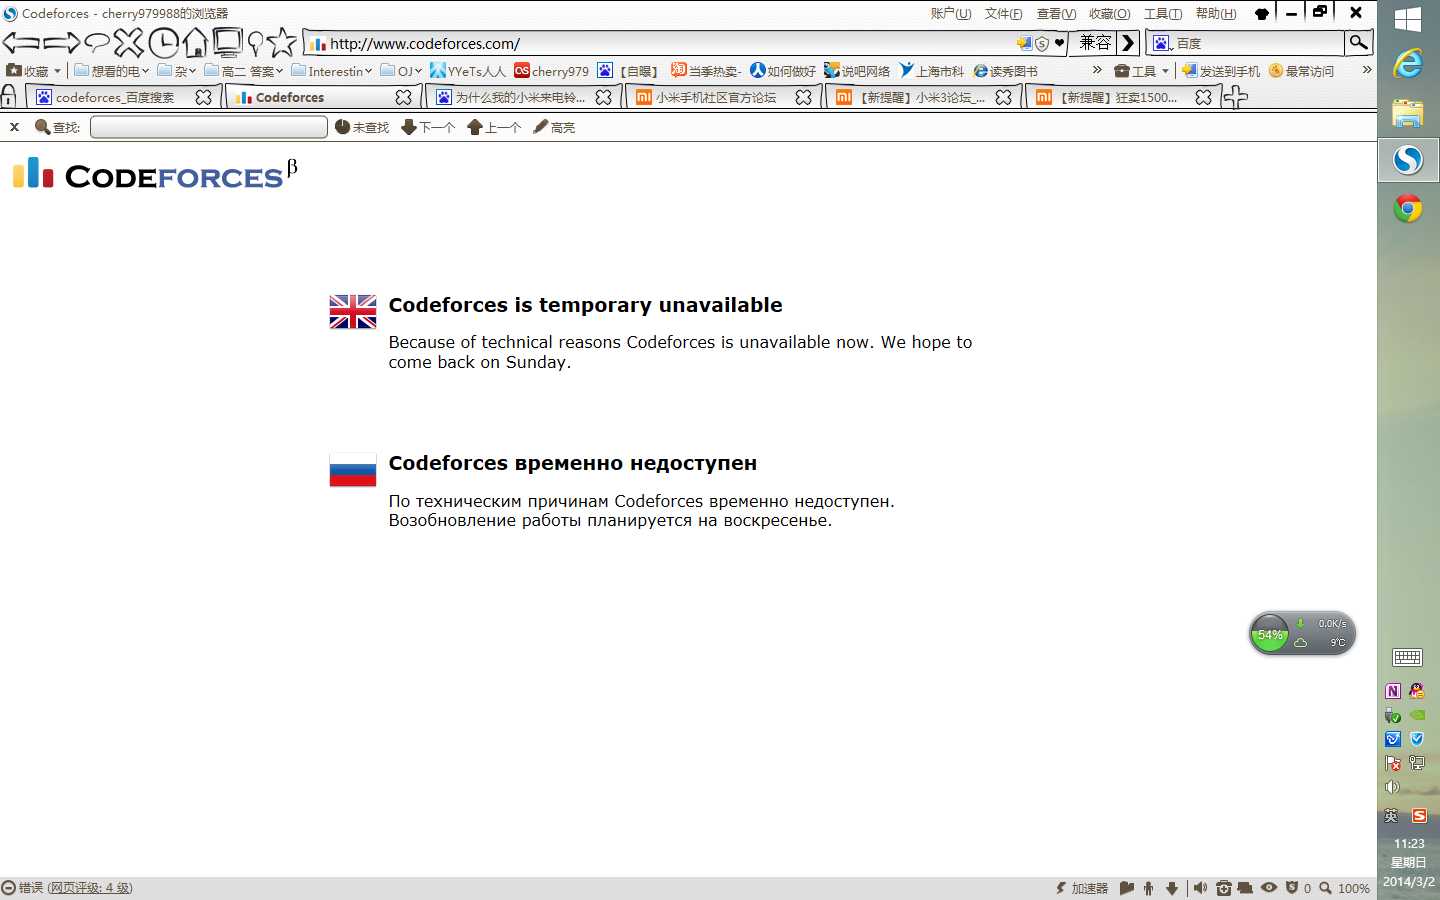Open the 上海市科 bookmark
Viewport: 1440px width, 900px height.
pos(931,71)
